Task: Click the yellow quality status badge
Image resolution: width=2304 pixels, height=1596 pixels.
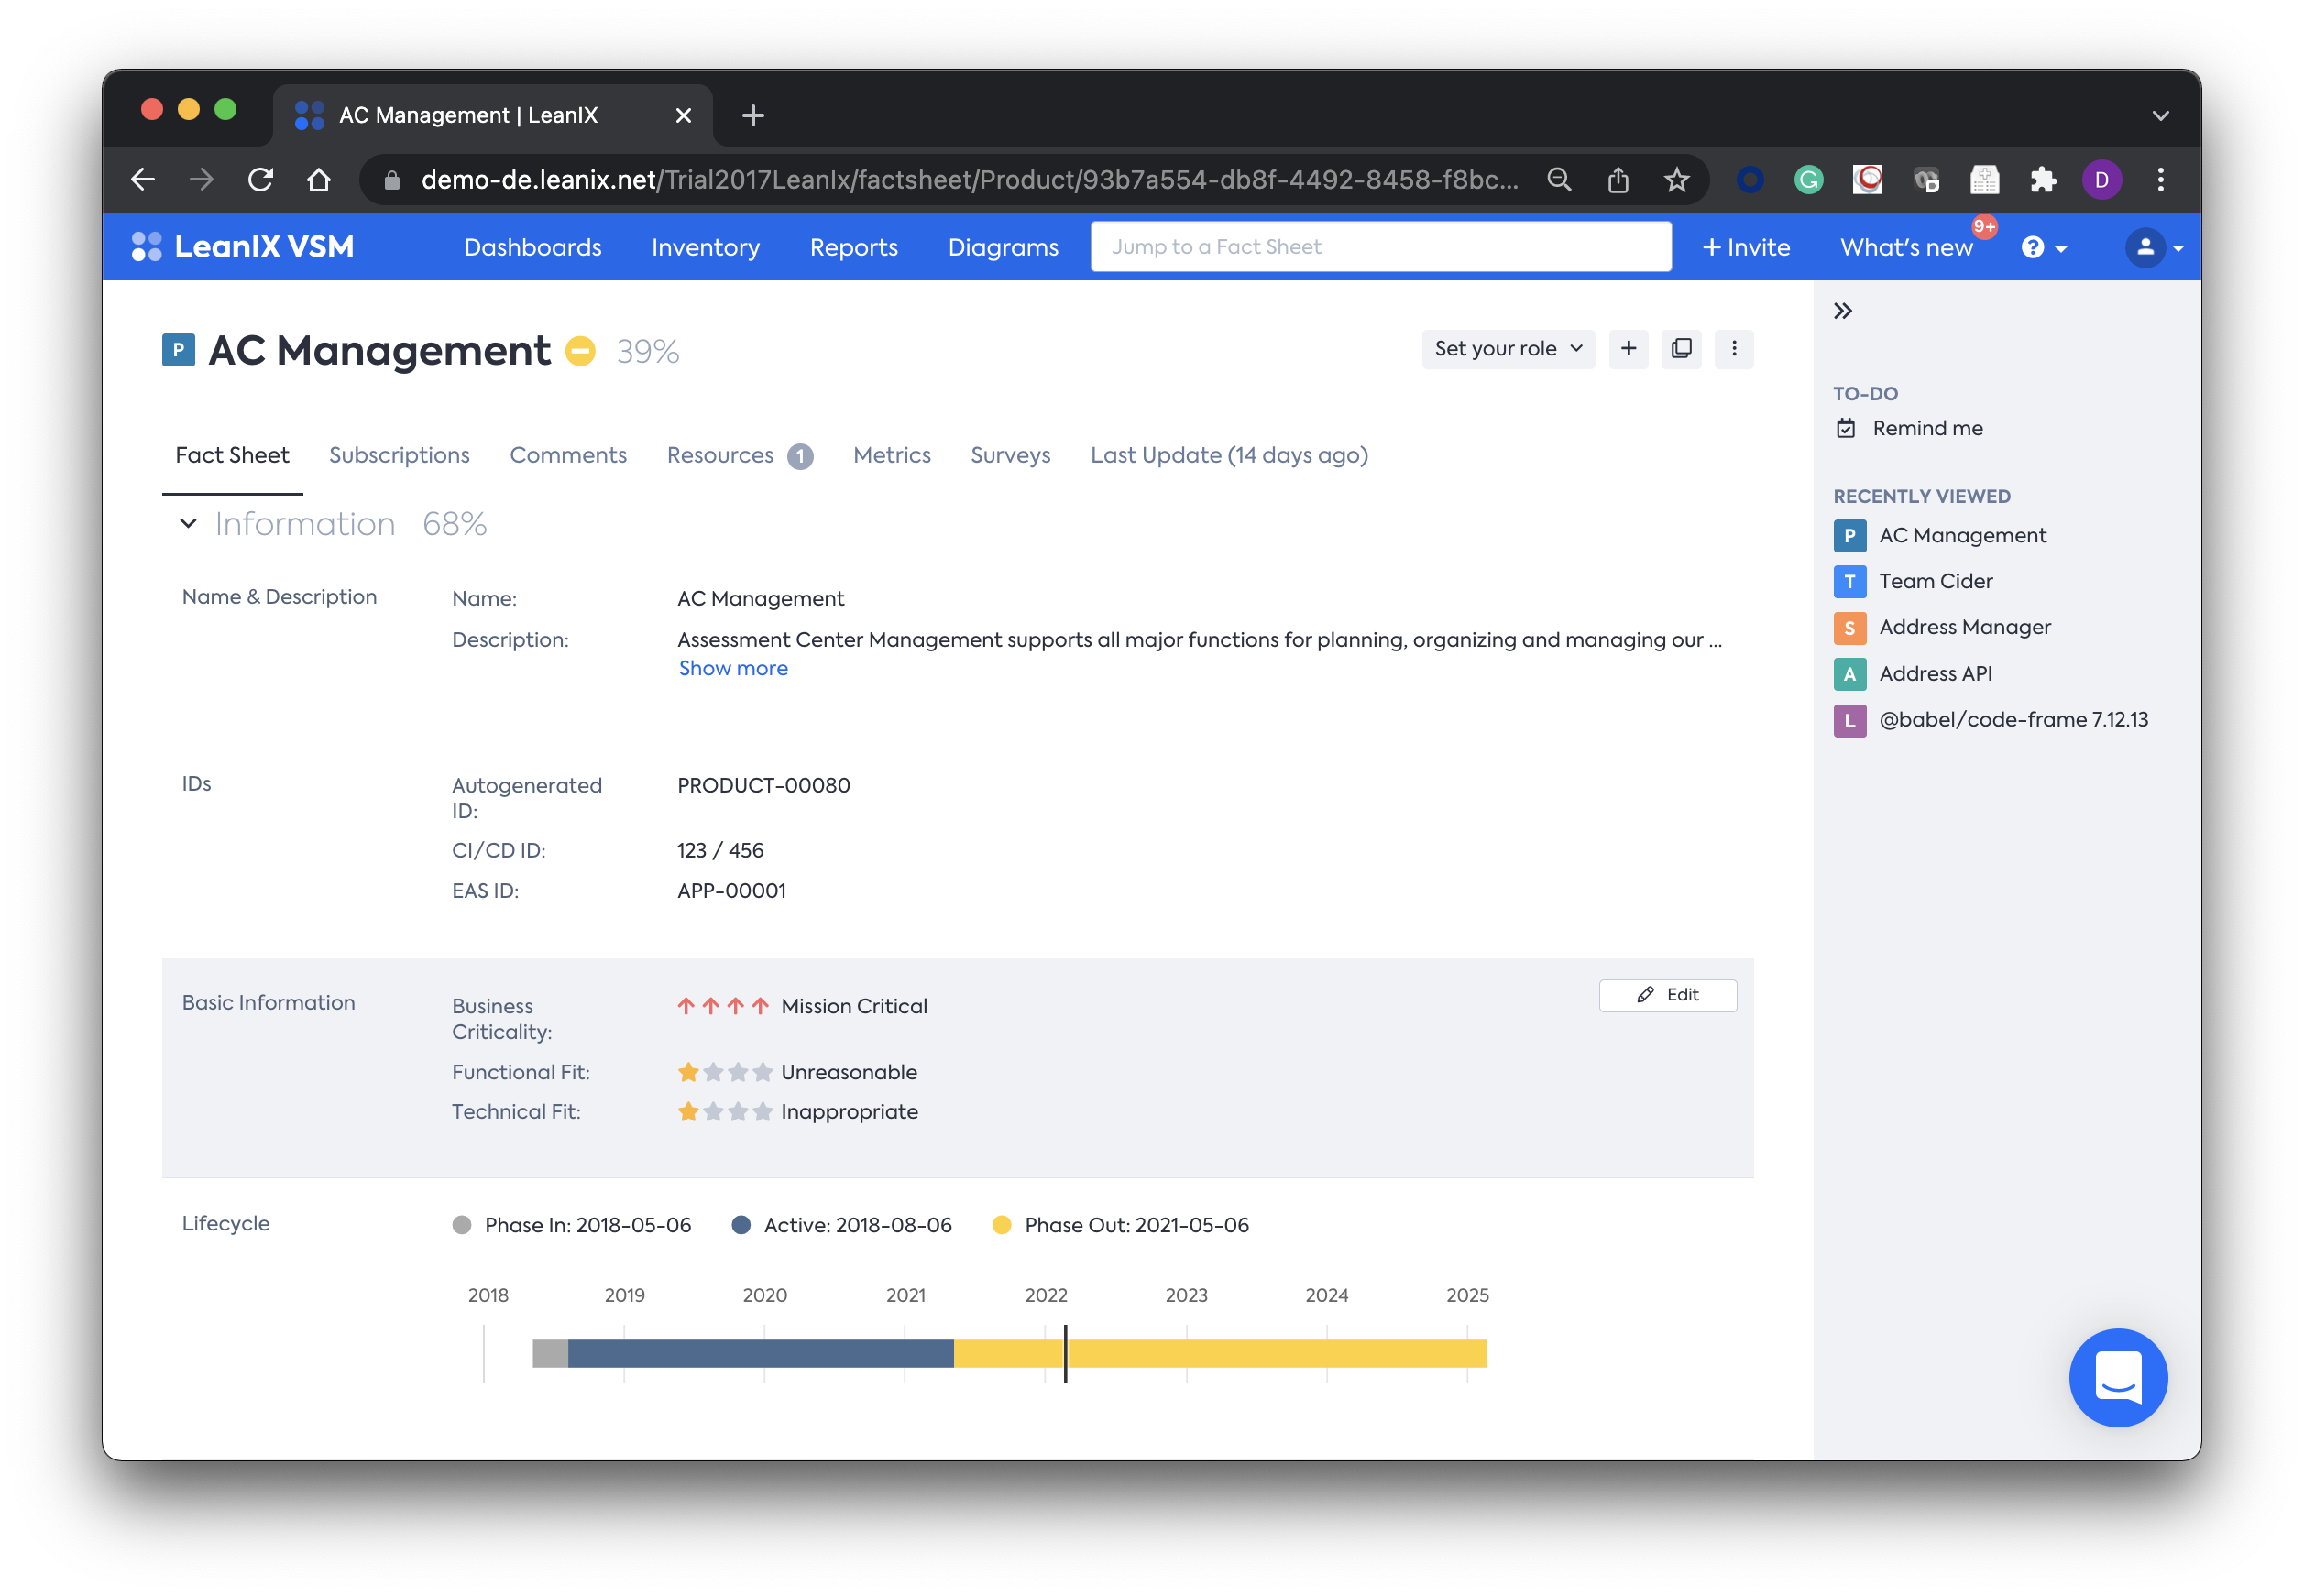Action: coord(580,351)
